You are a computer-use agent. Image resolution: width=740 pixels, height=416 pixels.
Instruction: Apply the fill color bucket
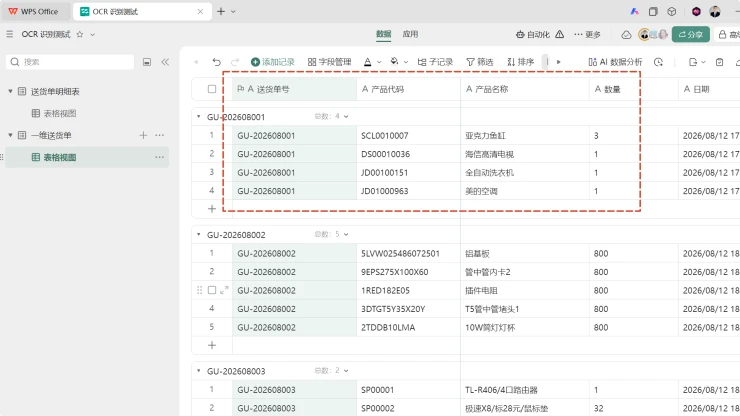pyautogui.click(x=395, y=61)
